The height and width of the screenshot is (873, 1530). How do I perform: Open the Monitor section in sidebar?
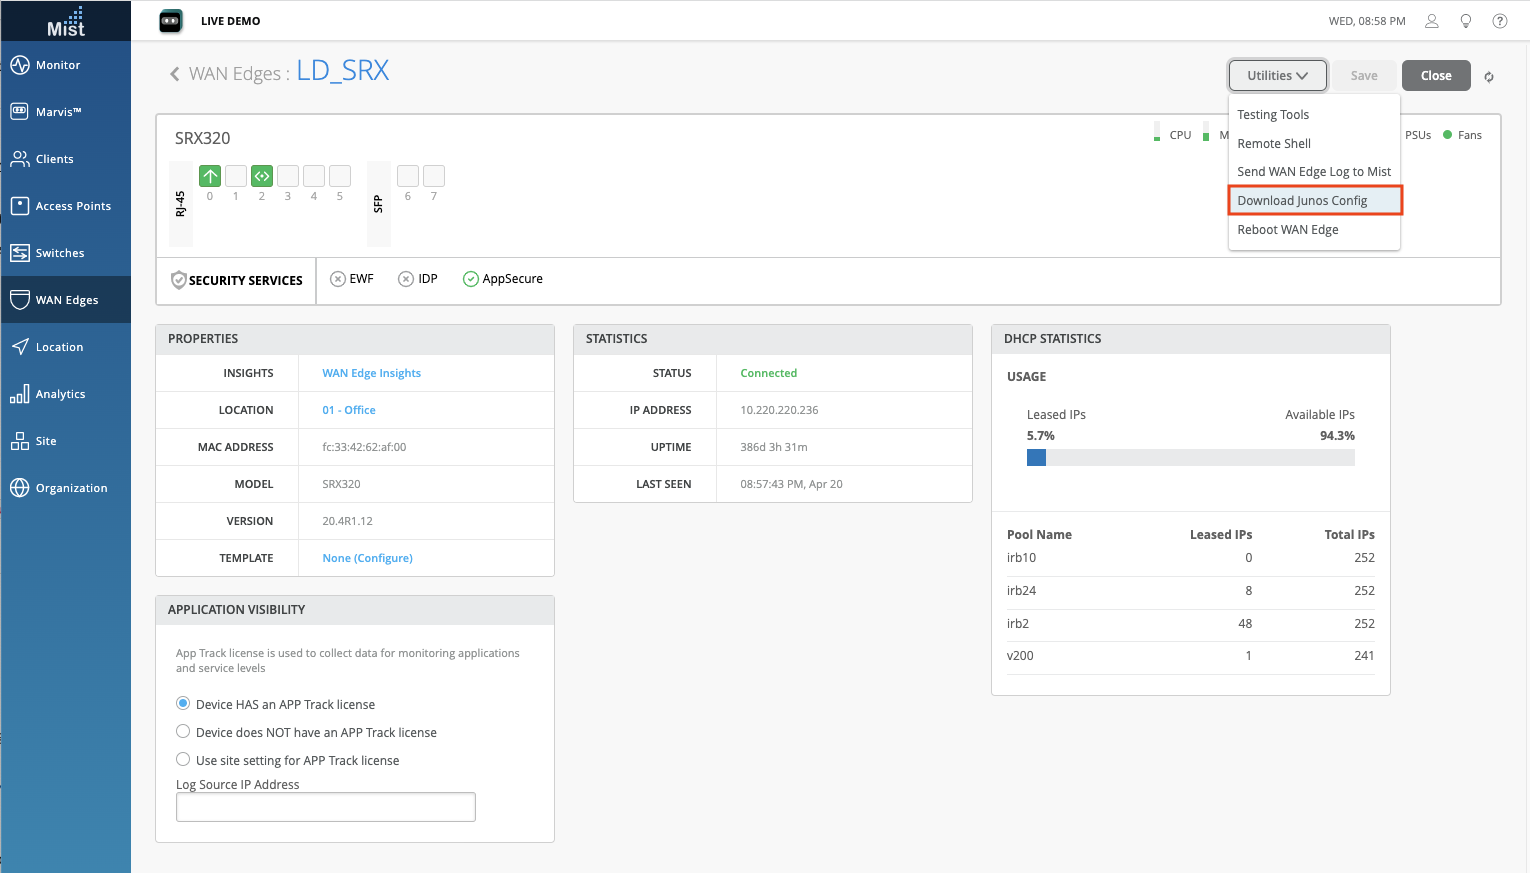(58, 65)
